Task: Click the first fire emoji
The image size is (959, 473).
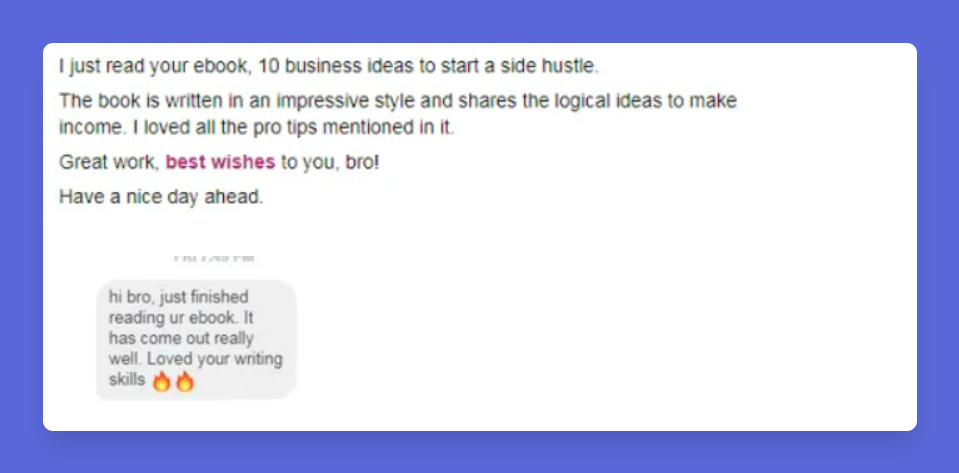Action: 161,381
